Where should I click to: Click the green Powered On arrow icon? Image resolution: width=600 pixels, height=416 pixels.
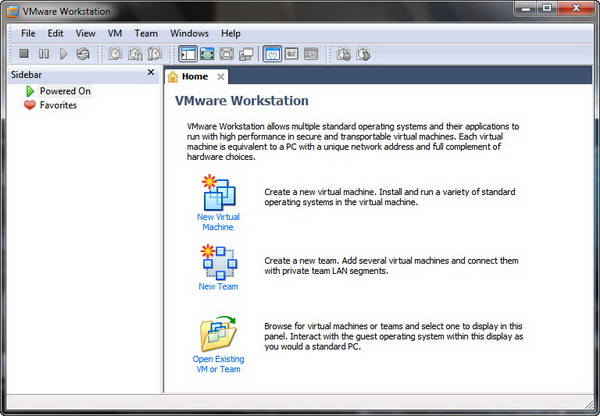[30, 91]
